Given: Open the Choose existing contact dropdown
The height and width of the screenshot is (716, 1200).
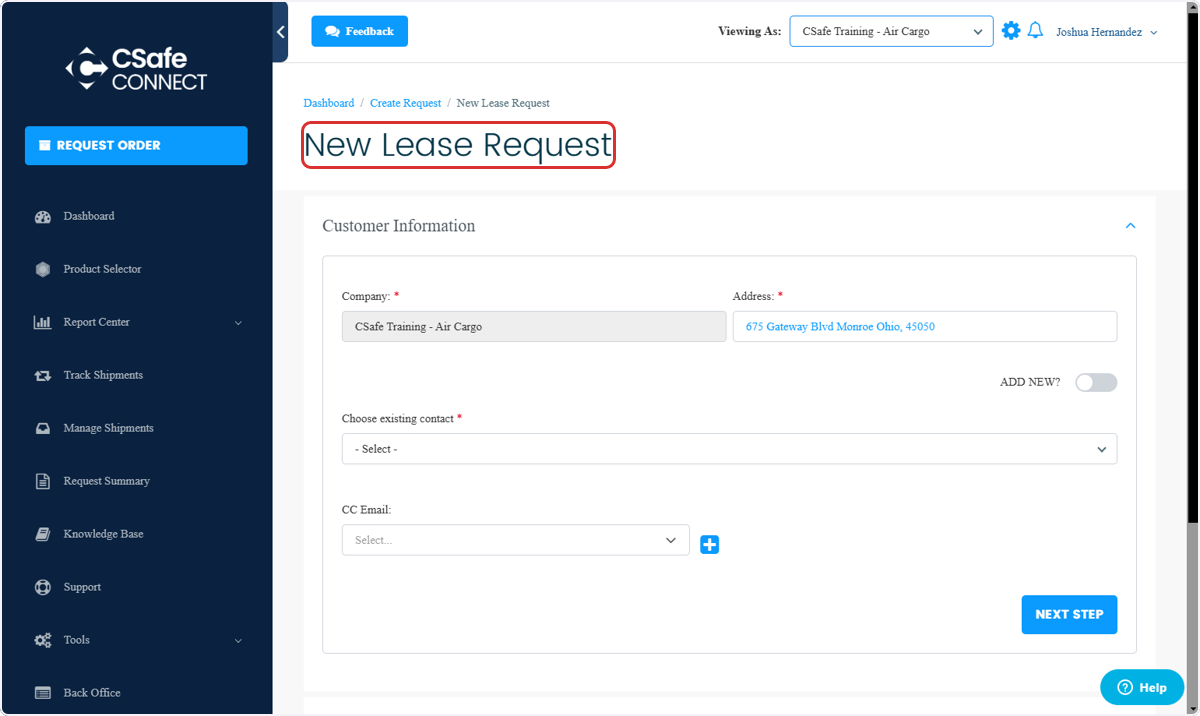Looking at the screenshot, I should [x=729, y=449].
